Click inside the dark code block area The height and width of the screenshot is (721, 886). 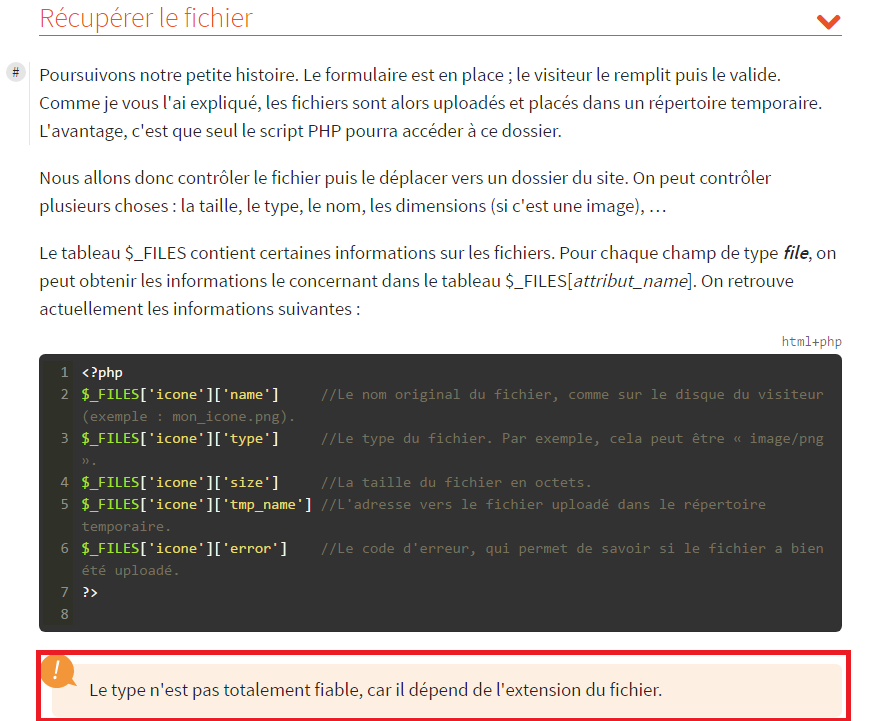pos(440,490)
